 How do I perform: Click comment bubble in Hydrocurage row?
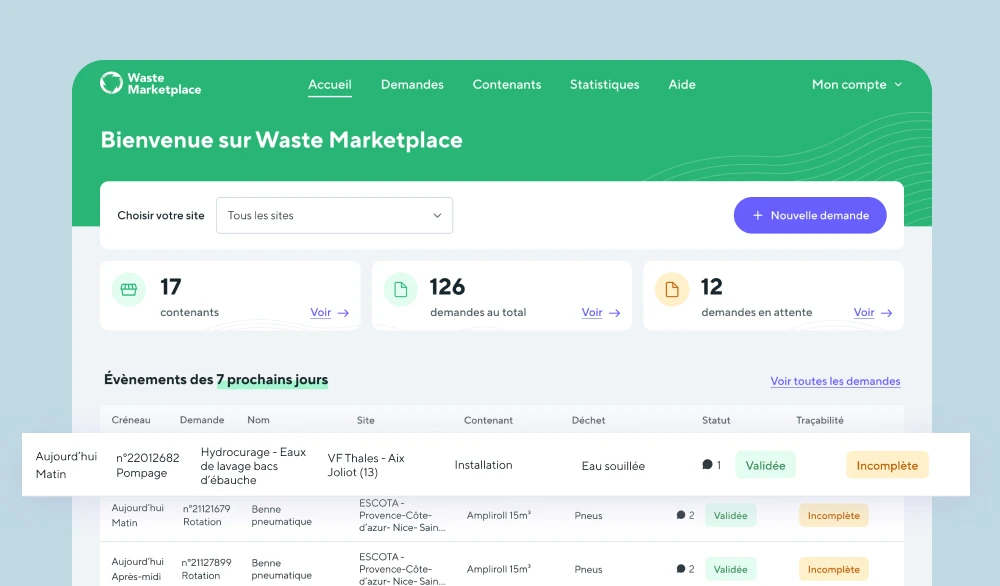[707, 464]
